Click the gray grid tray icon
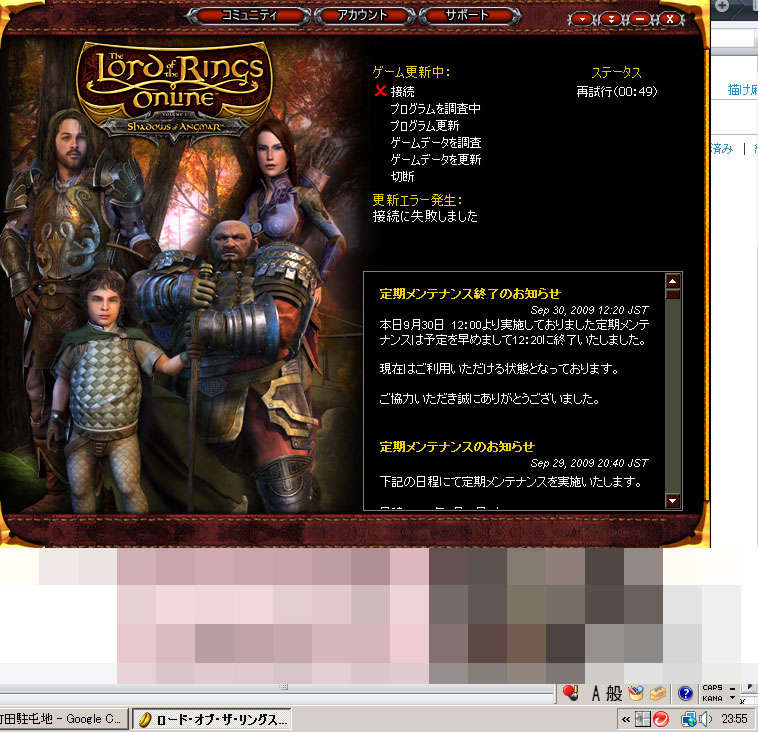The image size is (758, 732). tap(642, 719)
